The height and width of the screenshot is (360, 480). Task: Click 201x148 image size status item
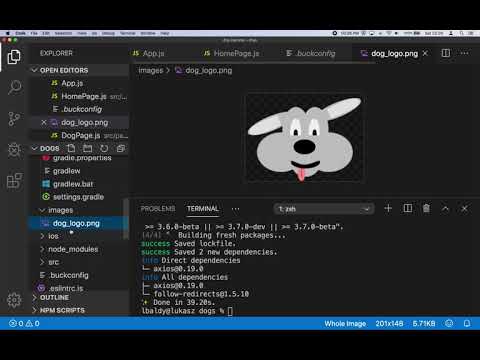(x=389, y=323)
